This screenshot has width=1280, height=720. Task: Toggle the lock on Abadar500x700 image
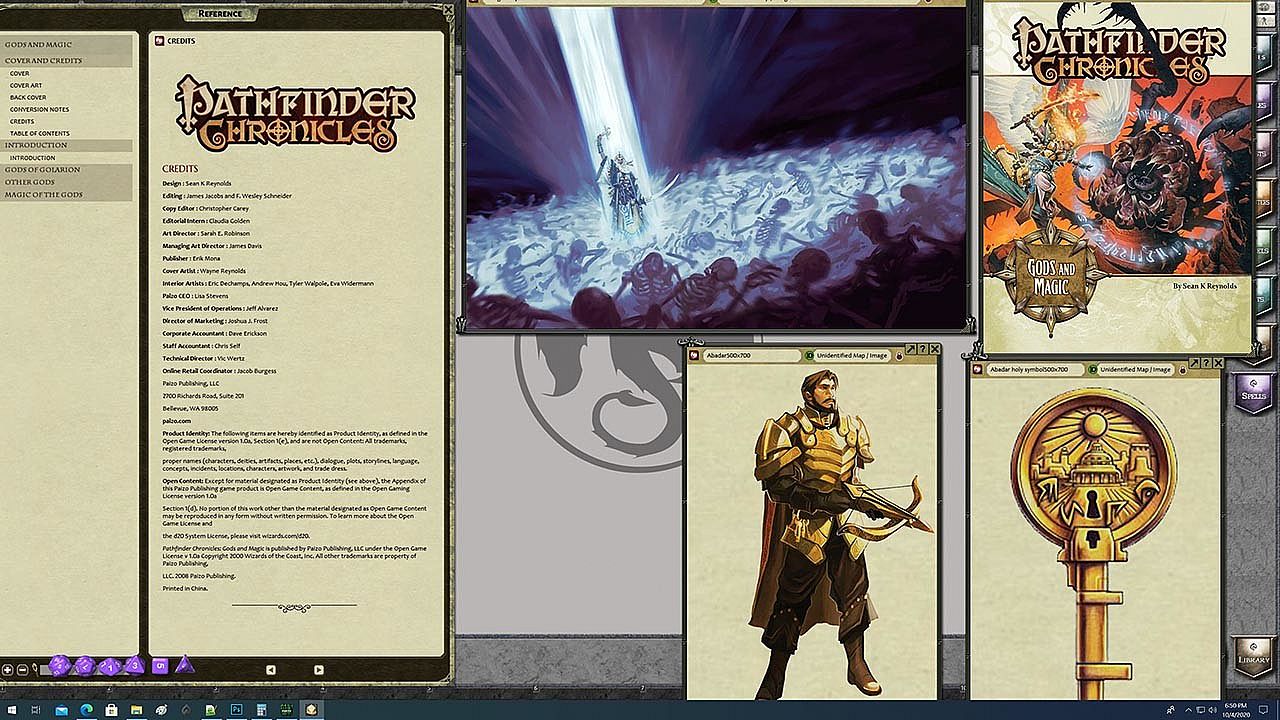point(899,355)
